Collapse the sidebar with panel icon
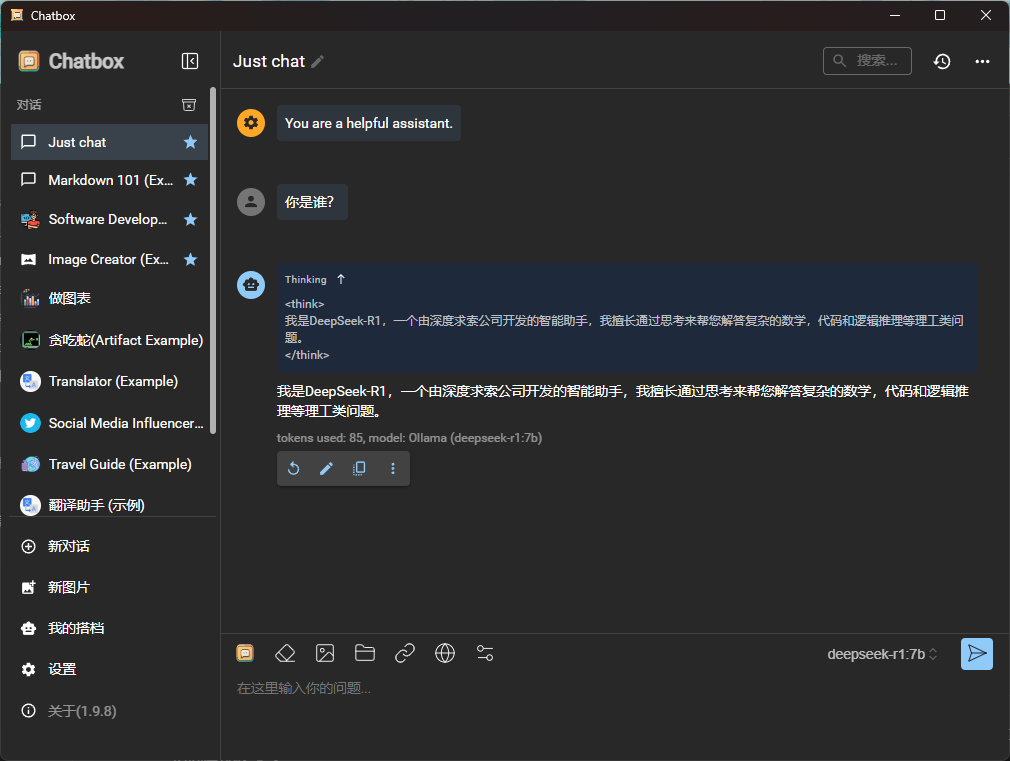This screenshot has width=1010, height=761. click(190, 61)
